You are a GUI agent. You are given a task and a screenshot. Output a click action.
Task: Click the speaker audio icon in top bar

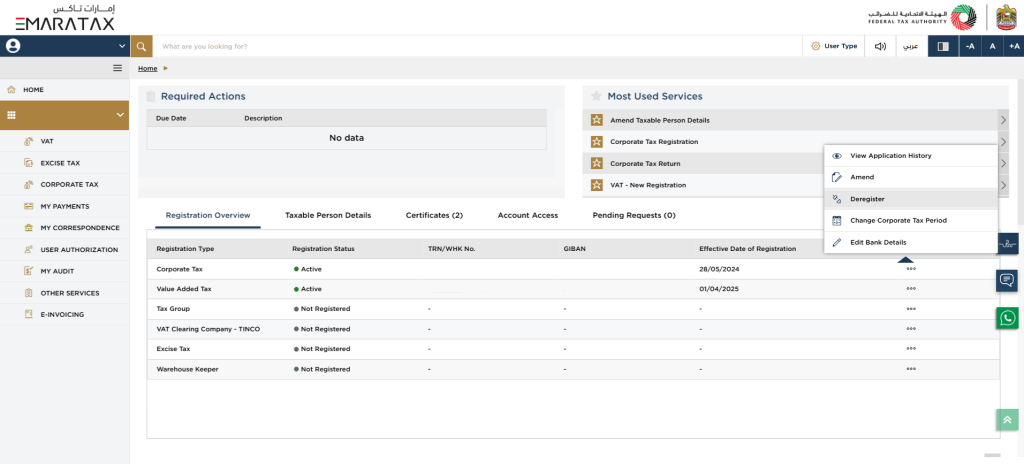tap(880, 46)
